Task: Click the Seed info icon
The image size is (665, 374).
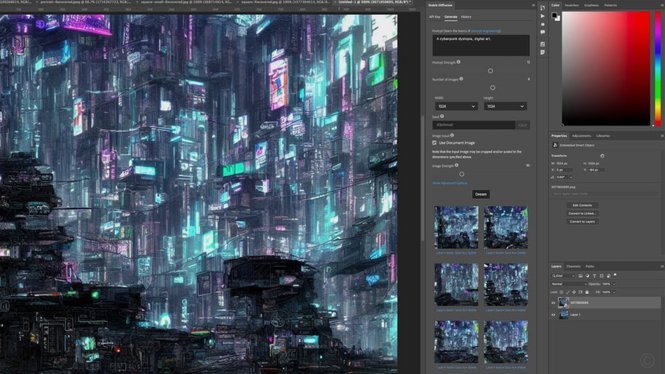Action: pyautogui.click(x=442, y=116)
